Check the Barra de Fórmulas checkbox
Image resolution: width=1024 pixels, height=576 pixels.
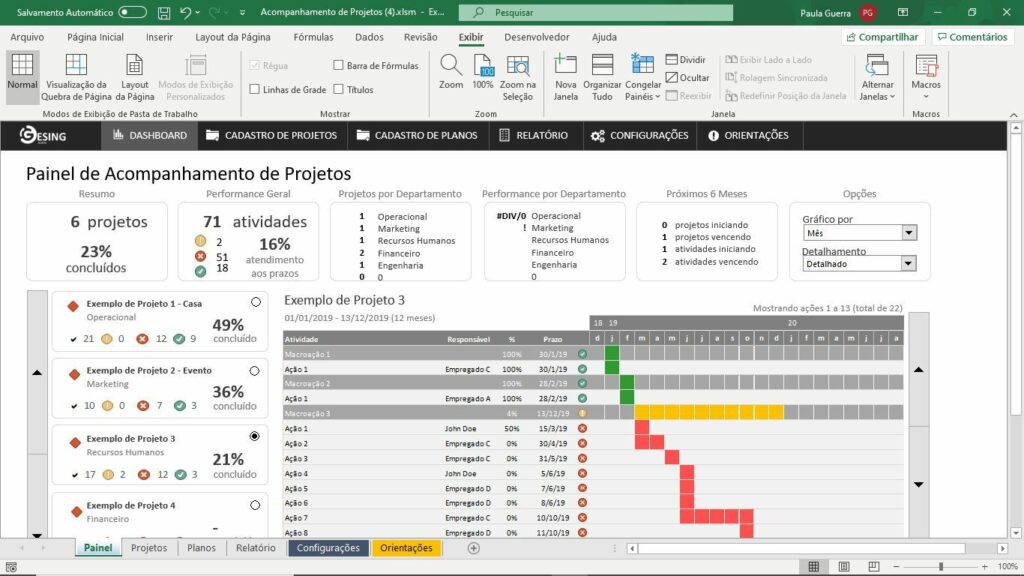339,65
